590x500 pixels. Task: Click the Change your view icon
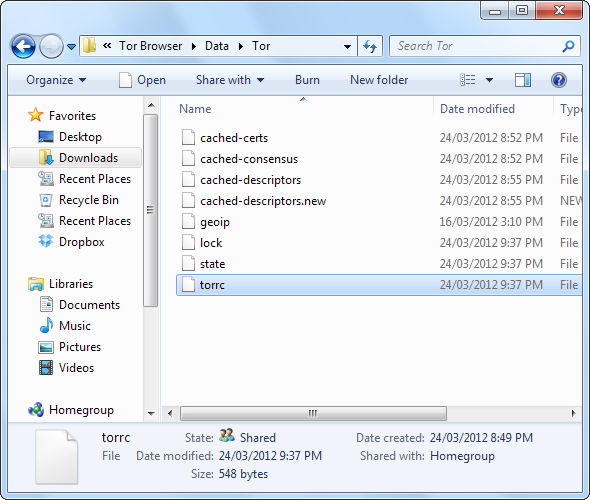[x=468, y=80]
